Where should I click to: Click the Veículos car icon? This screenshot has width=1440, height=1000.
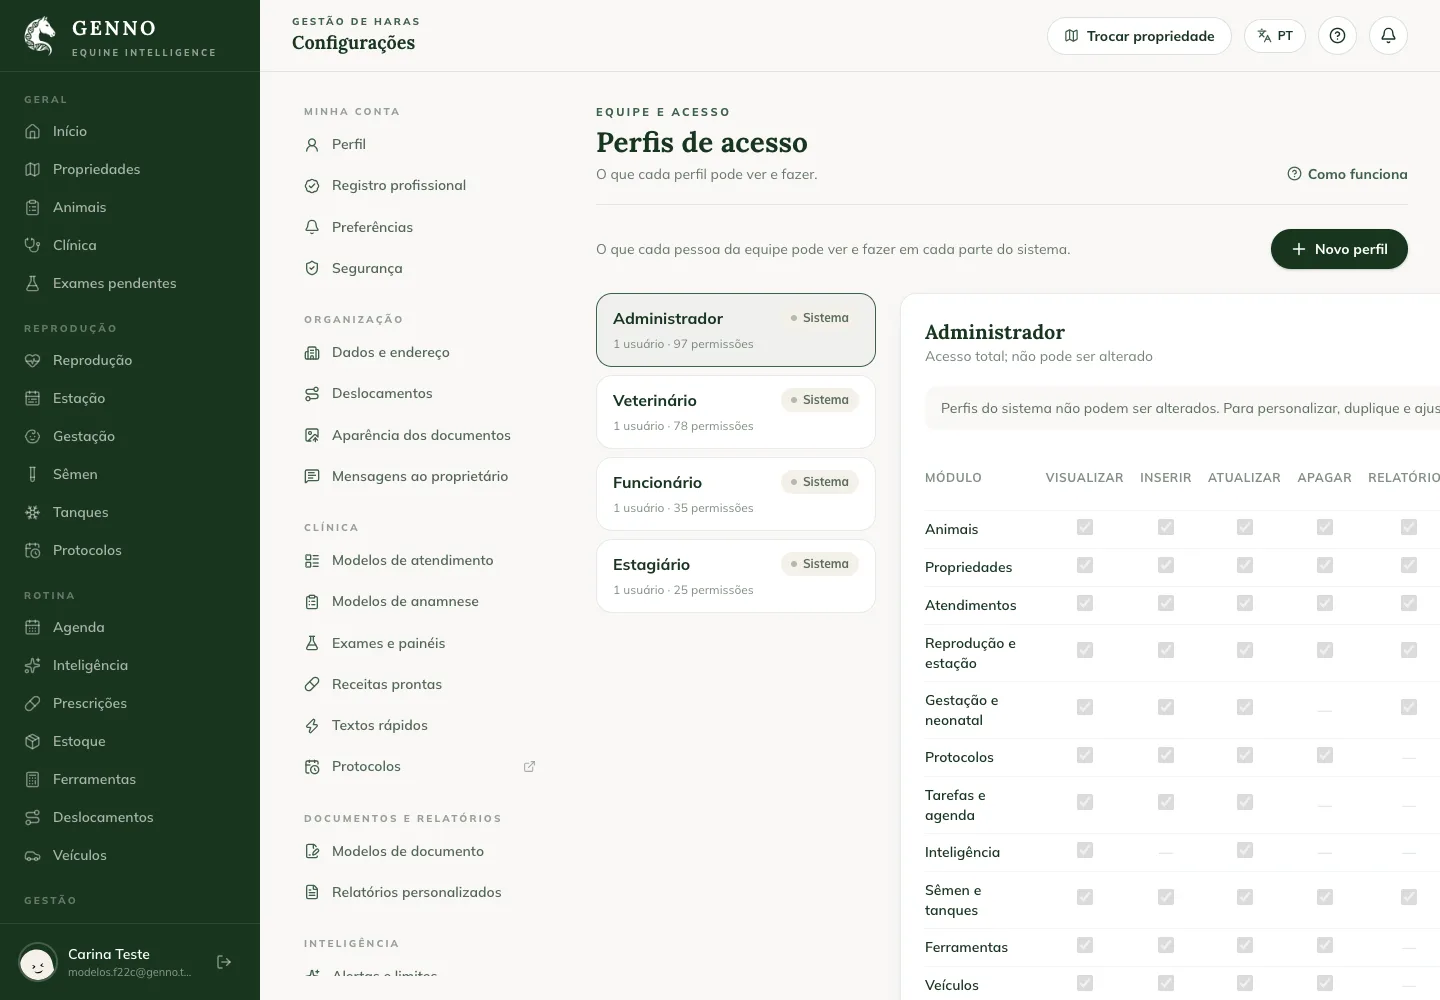[33, 855]
